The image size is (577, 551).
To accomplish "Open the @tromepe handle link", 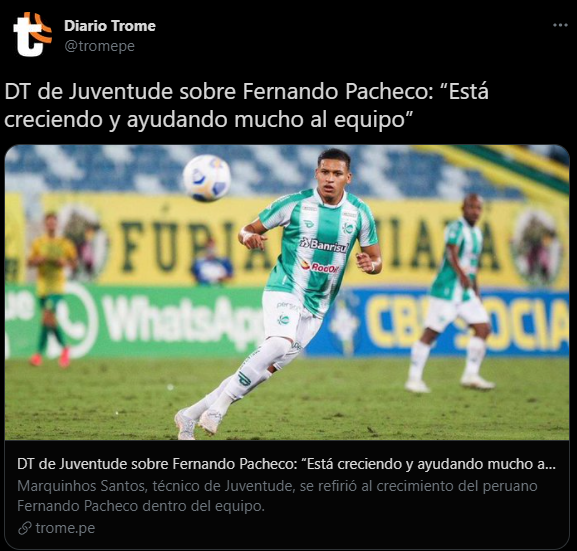I will pos(99,46).
